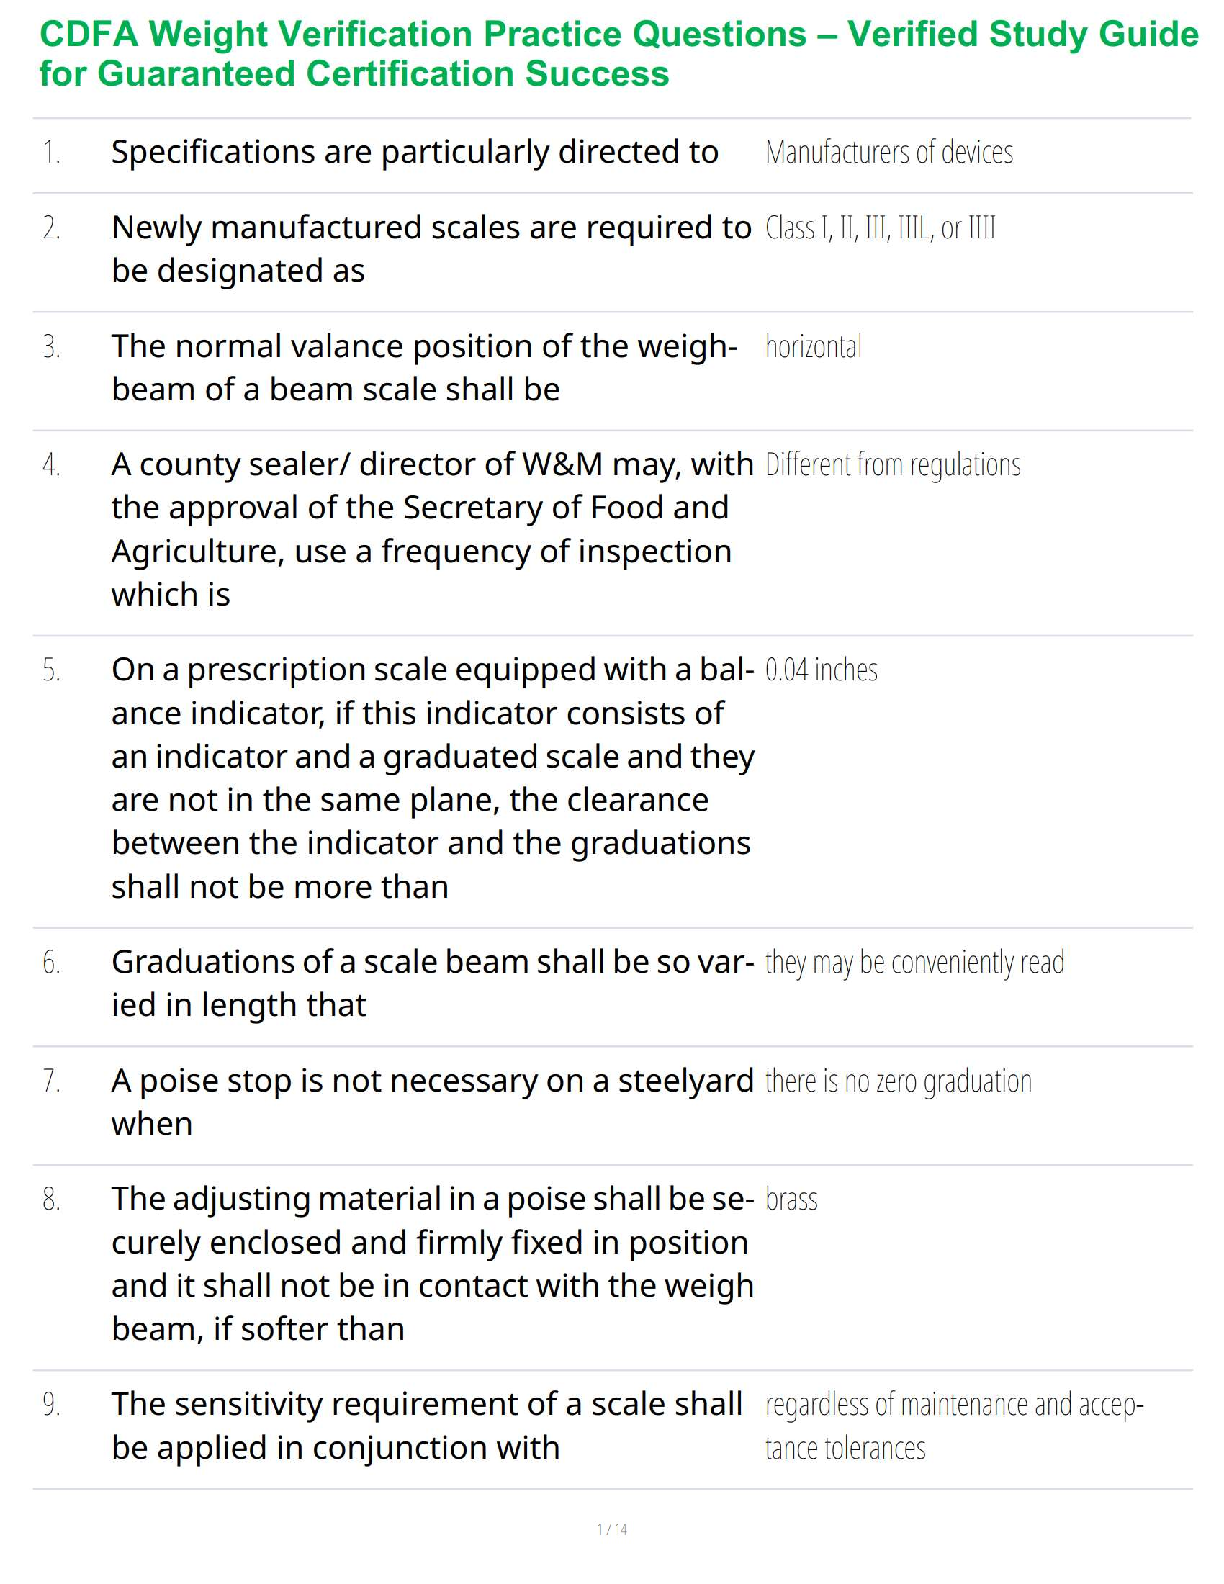
Task: Click the page number indicator at bottom
Action: click(x=612, y=1529)
